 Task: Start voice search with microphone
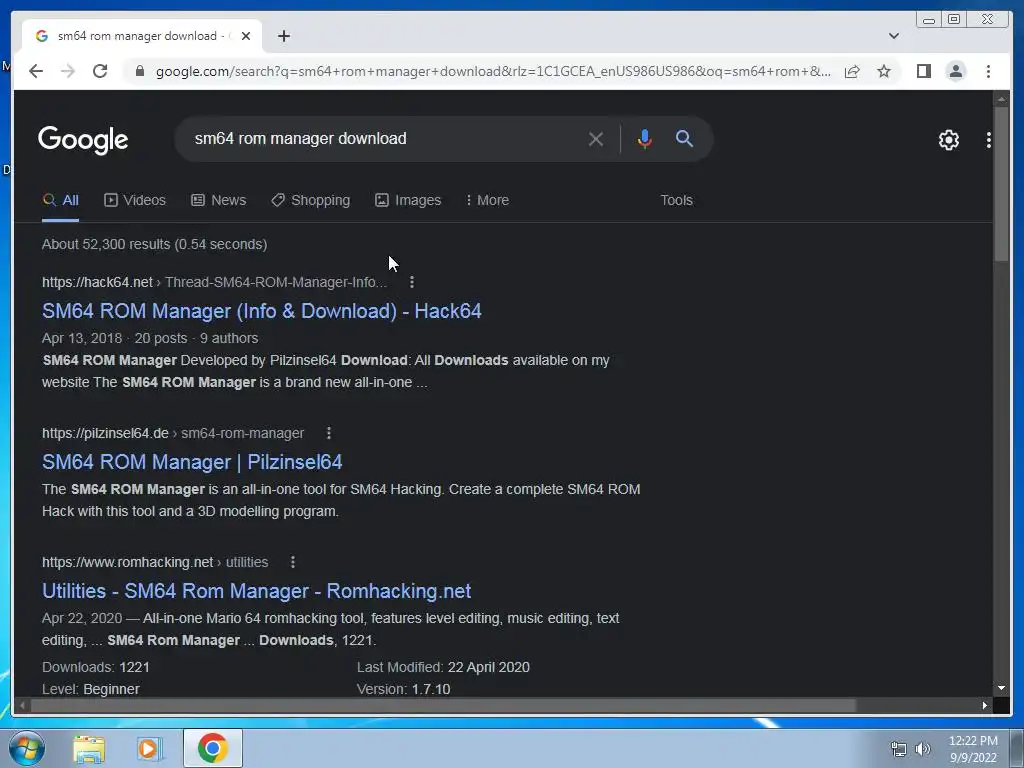[644, 138]
